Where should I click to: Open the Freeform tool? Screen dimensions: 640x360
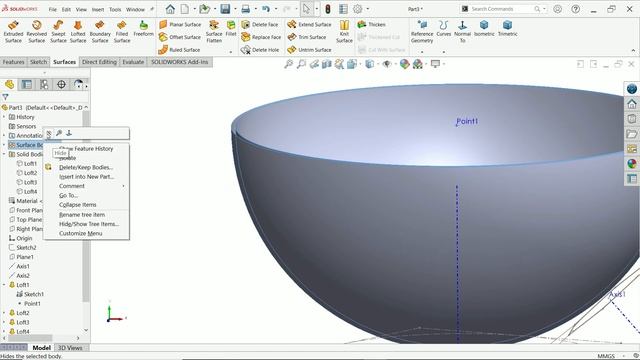tap(143, 29)
